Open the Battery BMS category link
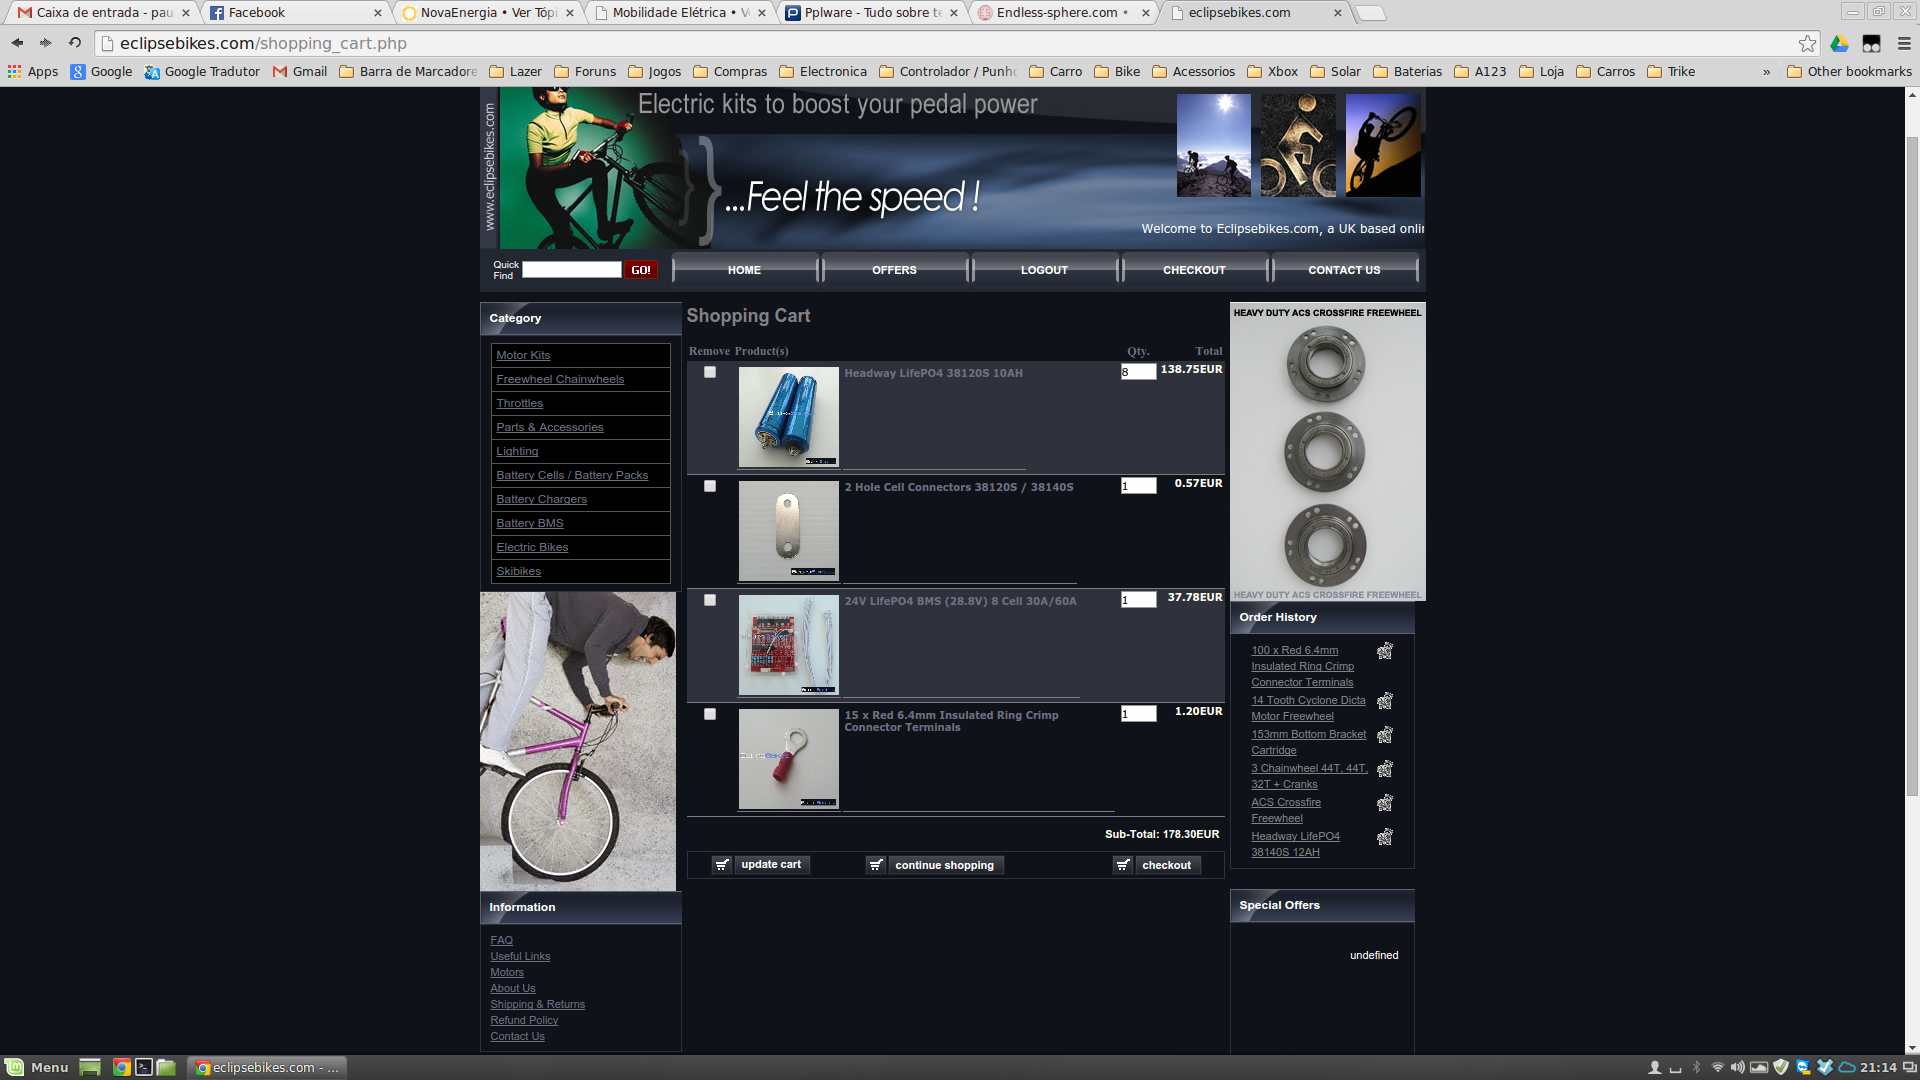Image resolution: width=1920 pixels, height=1080 pixels. point(530,523)
